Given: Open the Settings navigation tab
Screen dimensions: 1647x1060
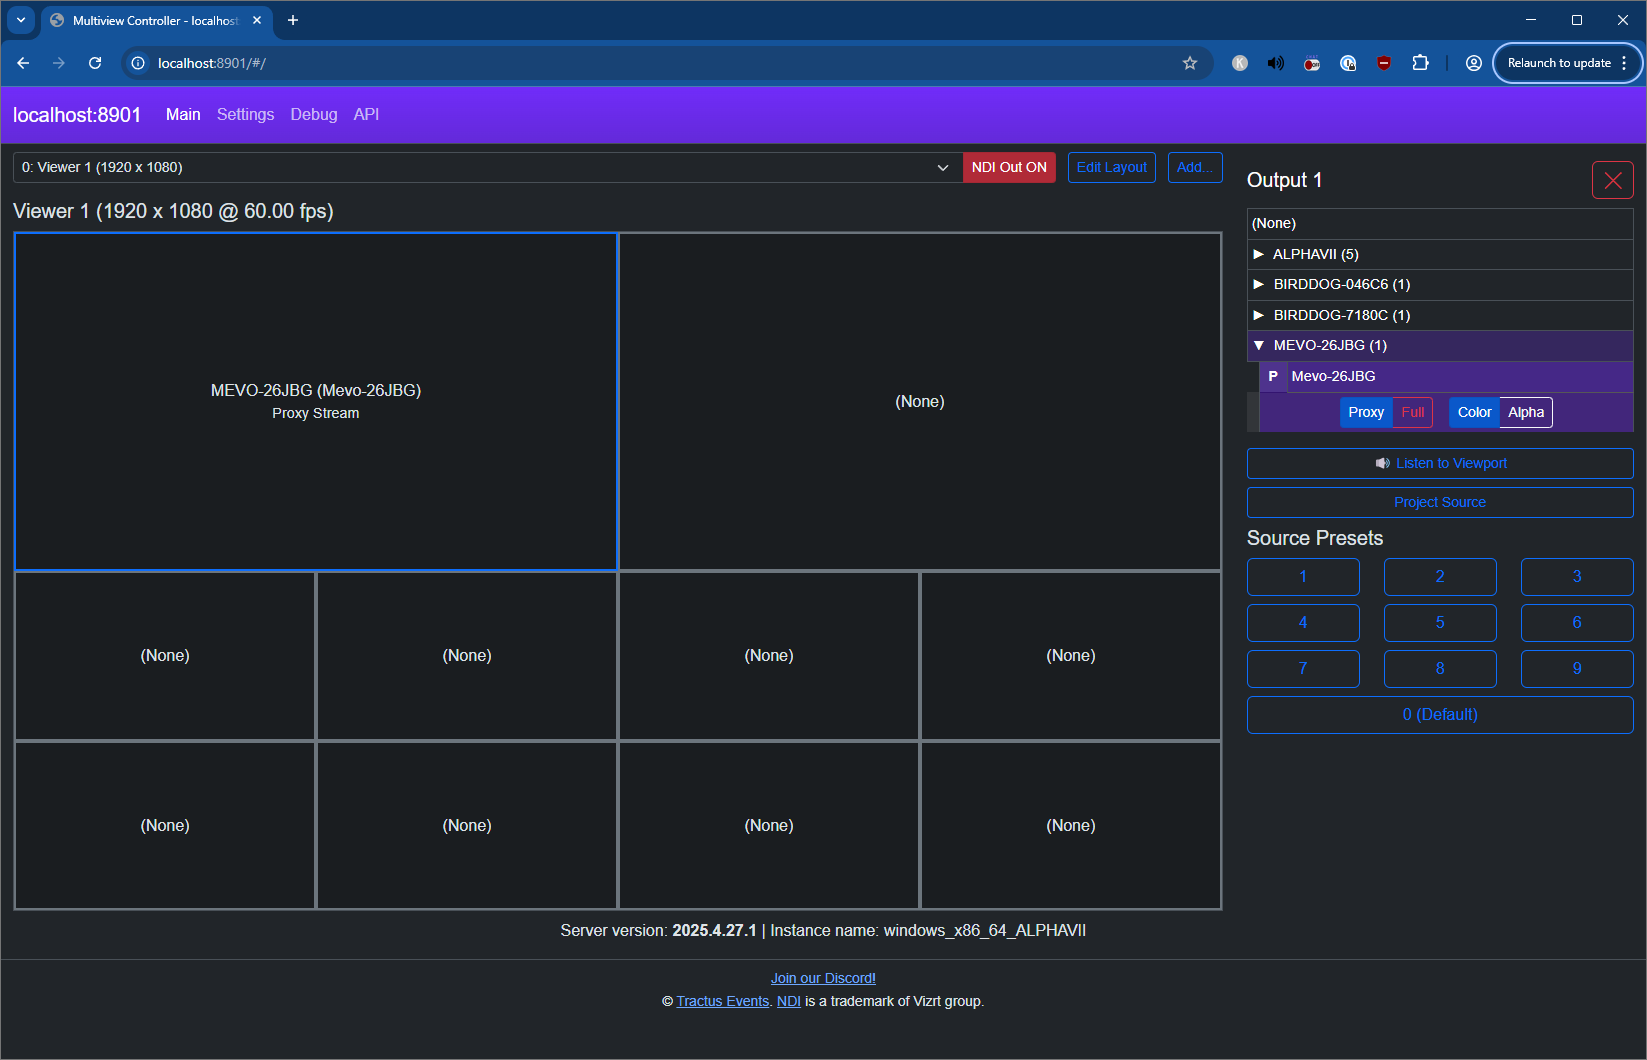Looking at the screenshot, I should coord(245,114).
